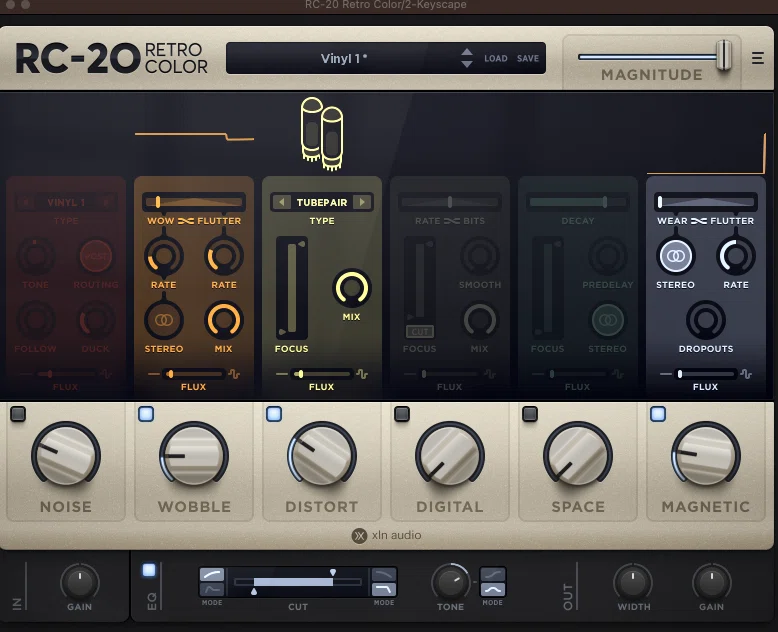The height and width of the screenshot is (632, 778).
Task: Select previous noise type beside VINYL 1
Action: 25,202
